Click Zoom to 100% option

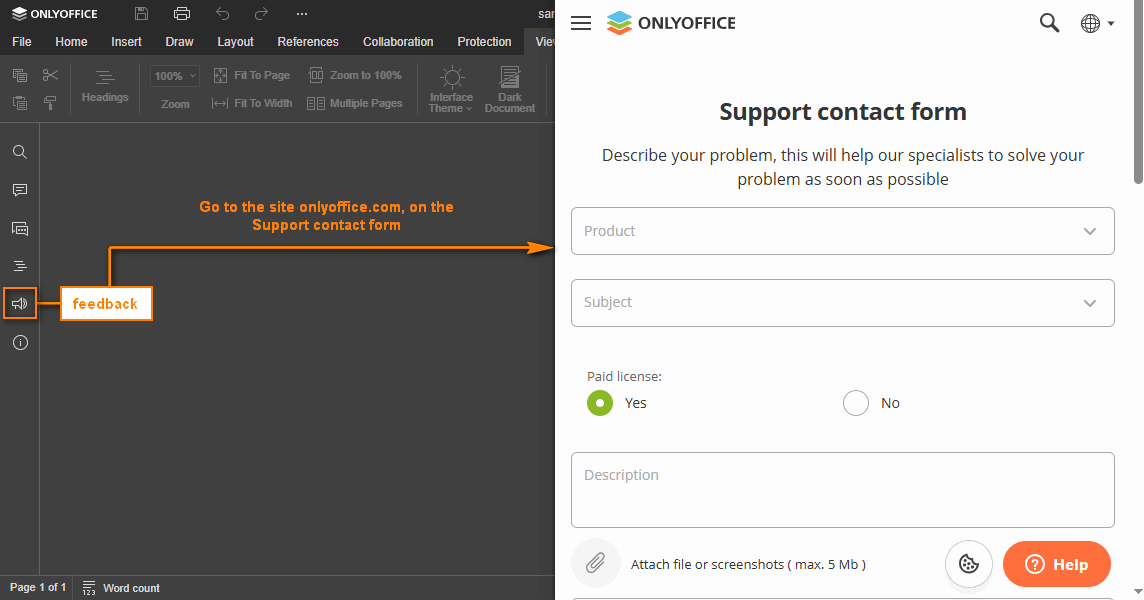click(355, 75)
